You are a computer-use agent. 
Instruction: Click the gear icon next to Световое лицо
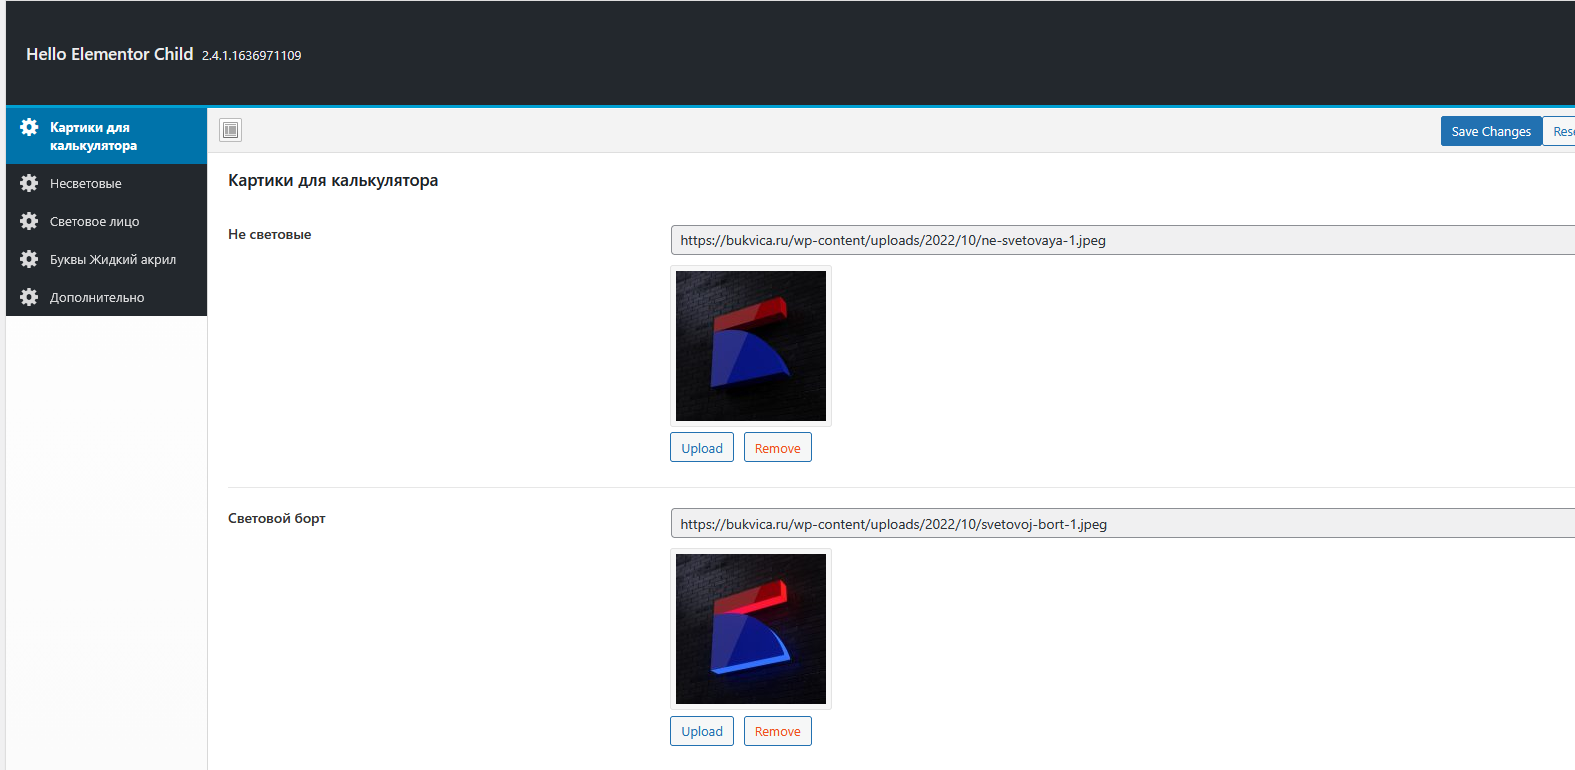[29, 221]
